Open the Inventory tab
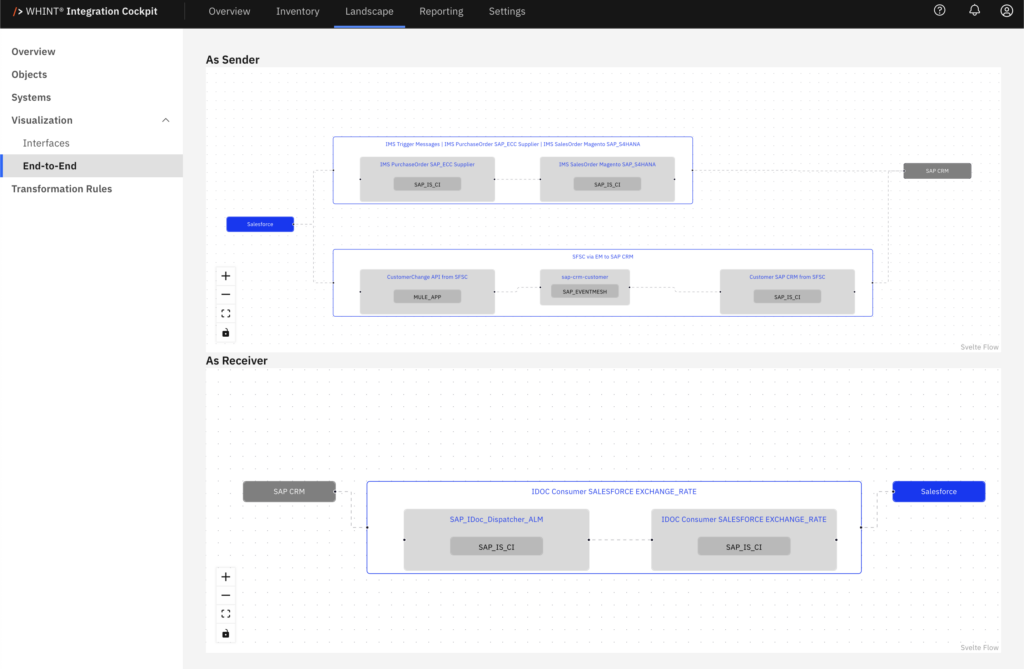Image resolution: width=1024 pixels, height=669 pixels. pos(298,12)
